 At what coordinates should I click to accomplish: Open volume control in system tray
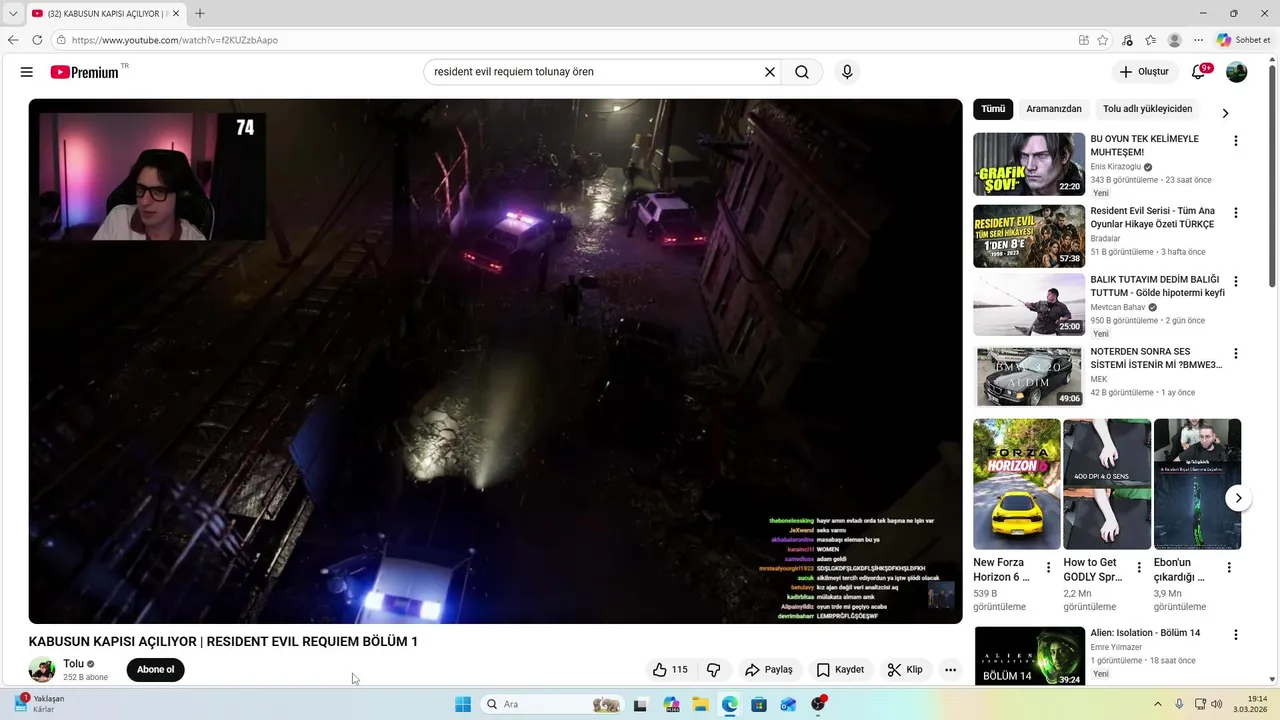(x=1217, y=704)
